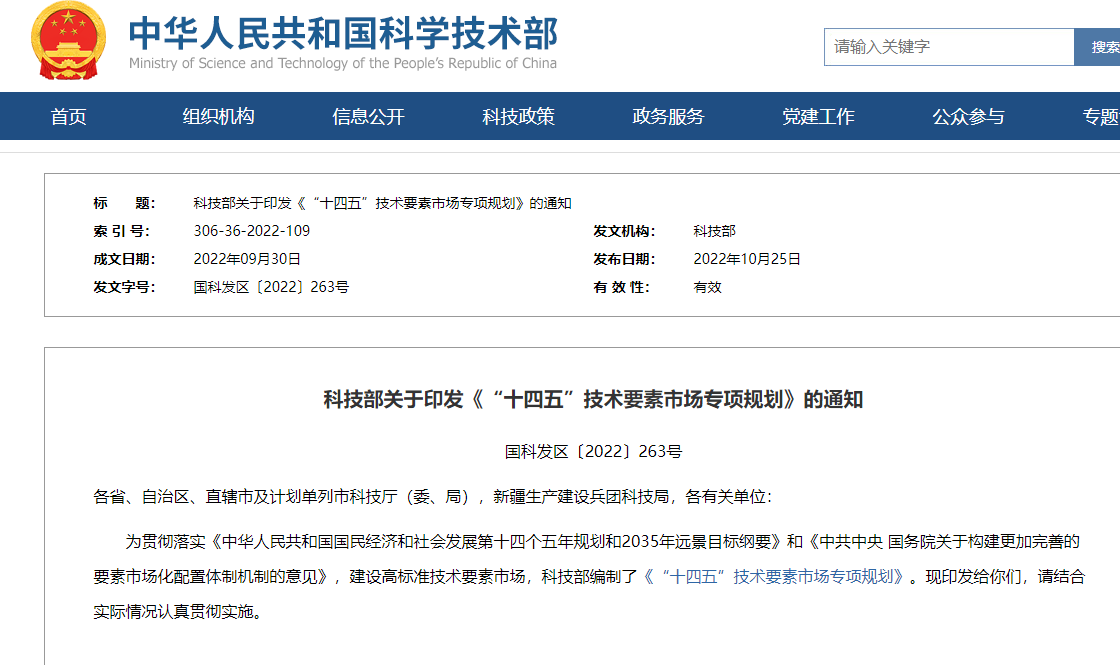The height and width of the screenshot is (665, 1120).
Task: Click the 成文日期 value 2022年09月30日
Action: [x=247, y=259]
